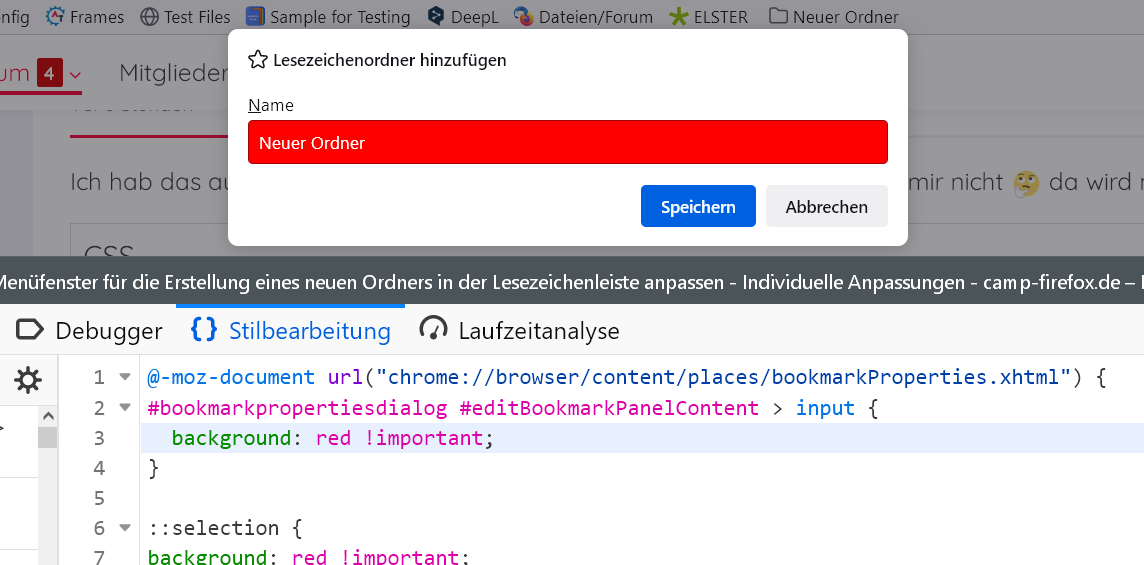The height and width of the screenshot is (565, 1144).
Task: Click the globe icon beside Test Files
Action: click(150, 16)
